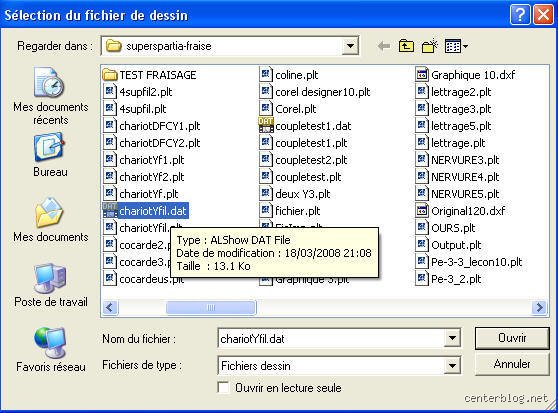Screen dimensions: 558x413
Task: Click in the Nom du fichier field
Action: pyautogui.click(x=331, y=338)
